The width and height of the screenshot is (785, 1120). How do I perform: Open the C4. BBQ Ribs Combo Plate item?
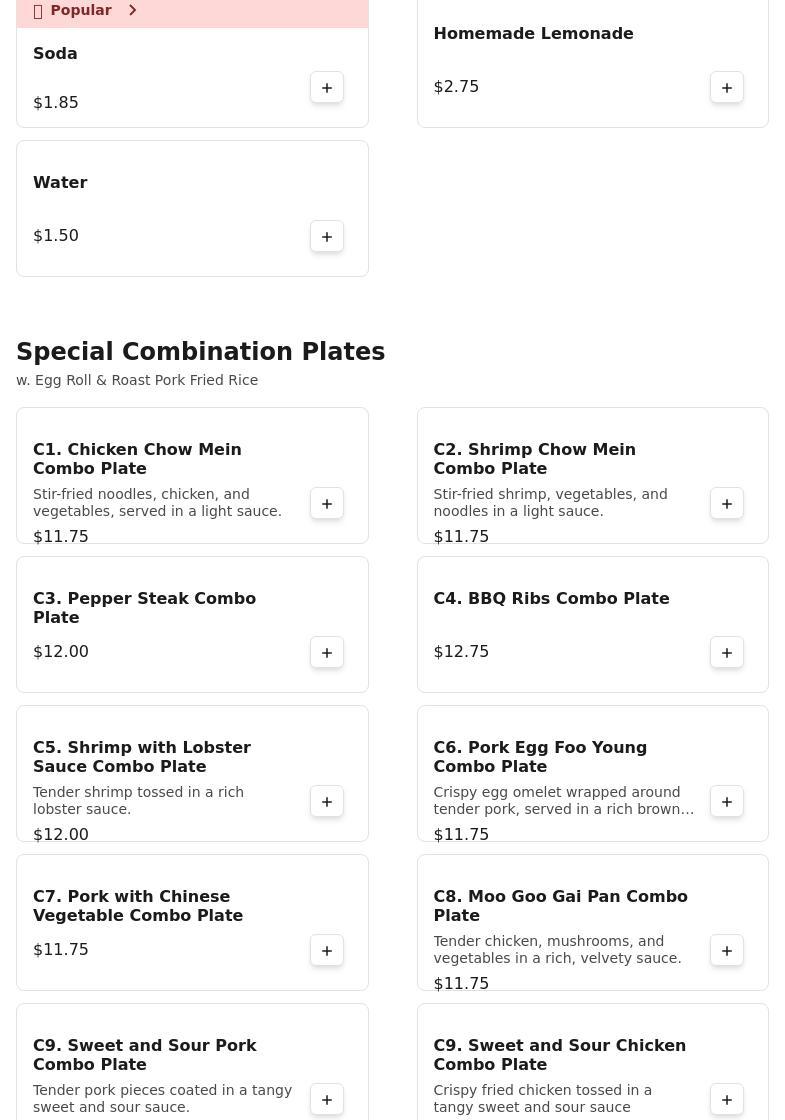click(551, 599)
